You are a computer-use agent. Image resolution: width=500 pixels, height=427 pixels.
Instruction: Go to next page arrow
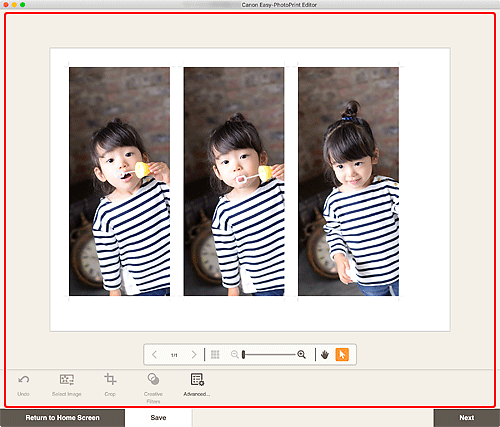coord(194,355)
